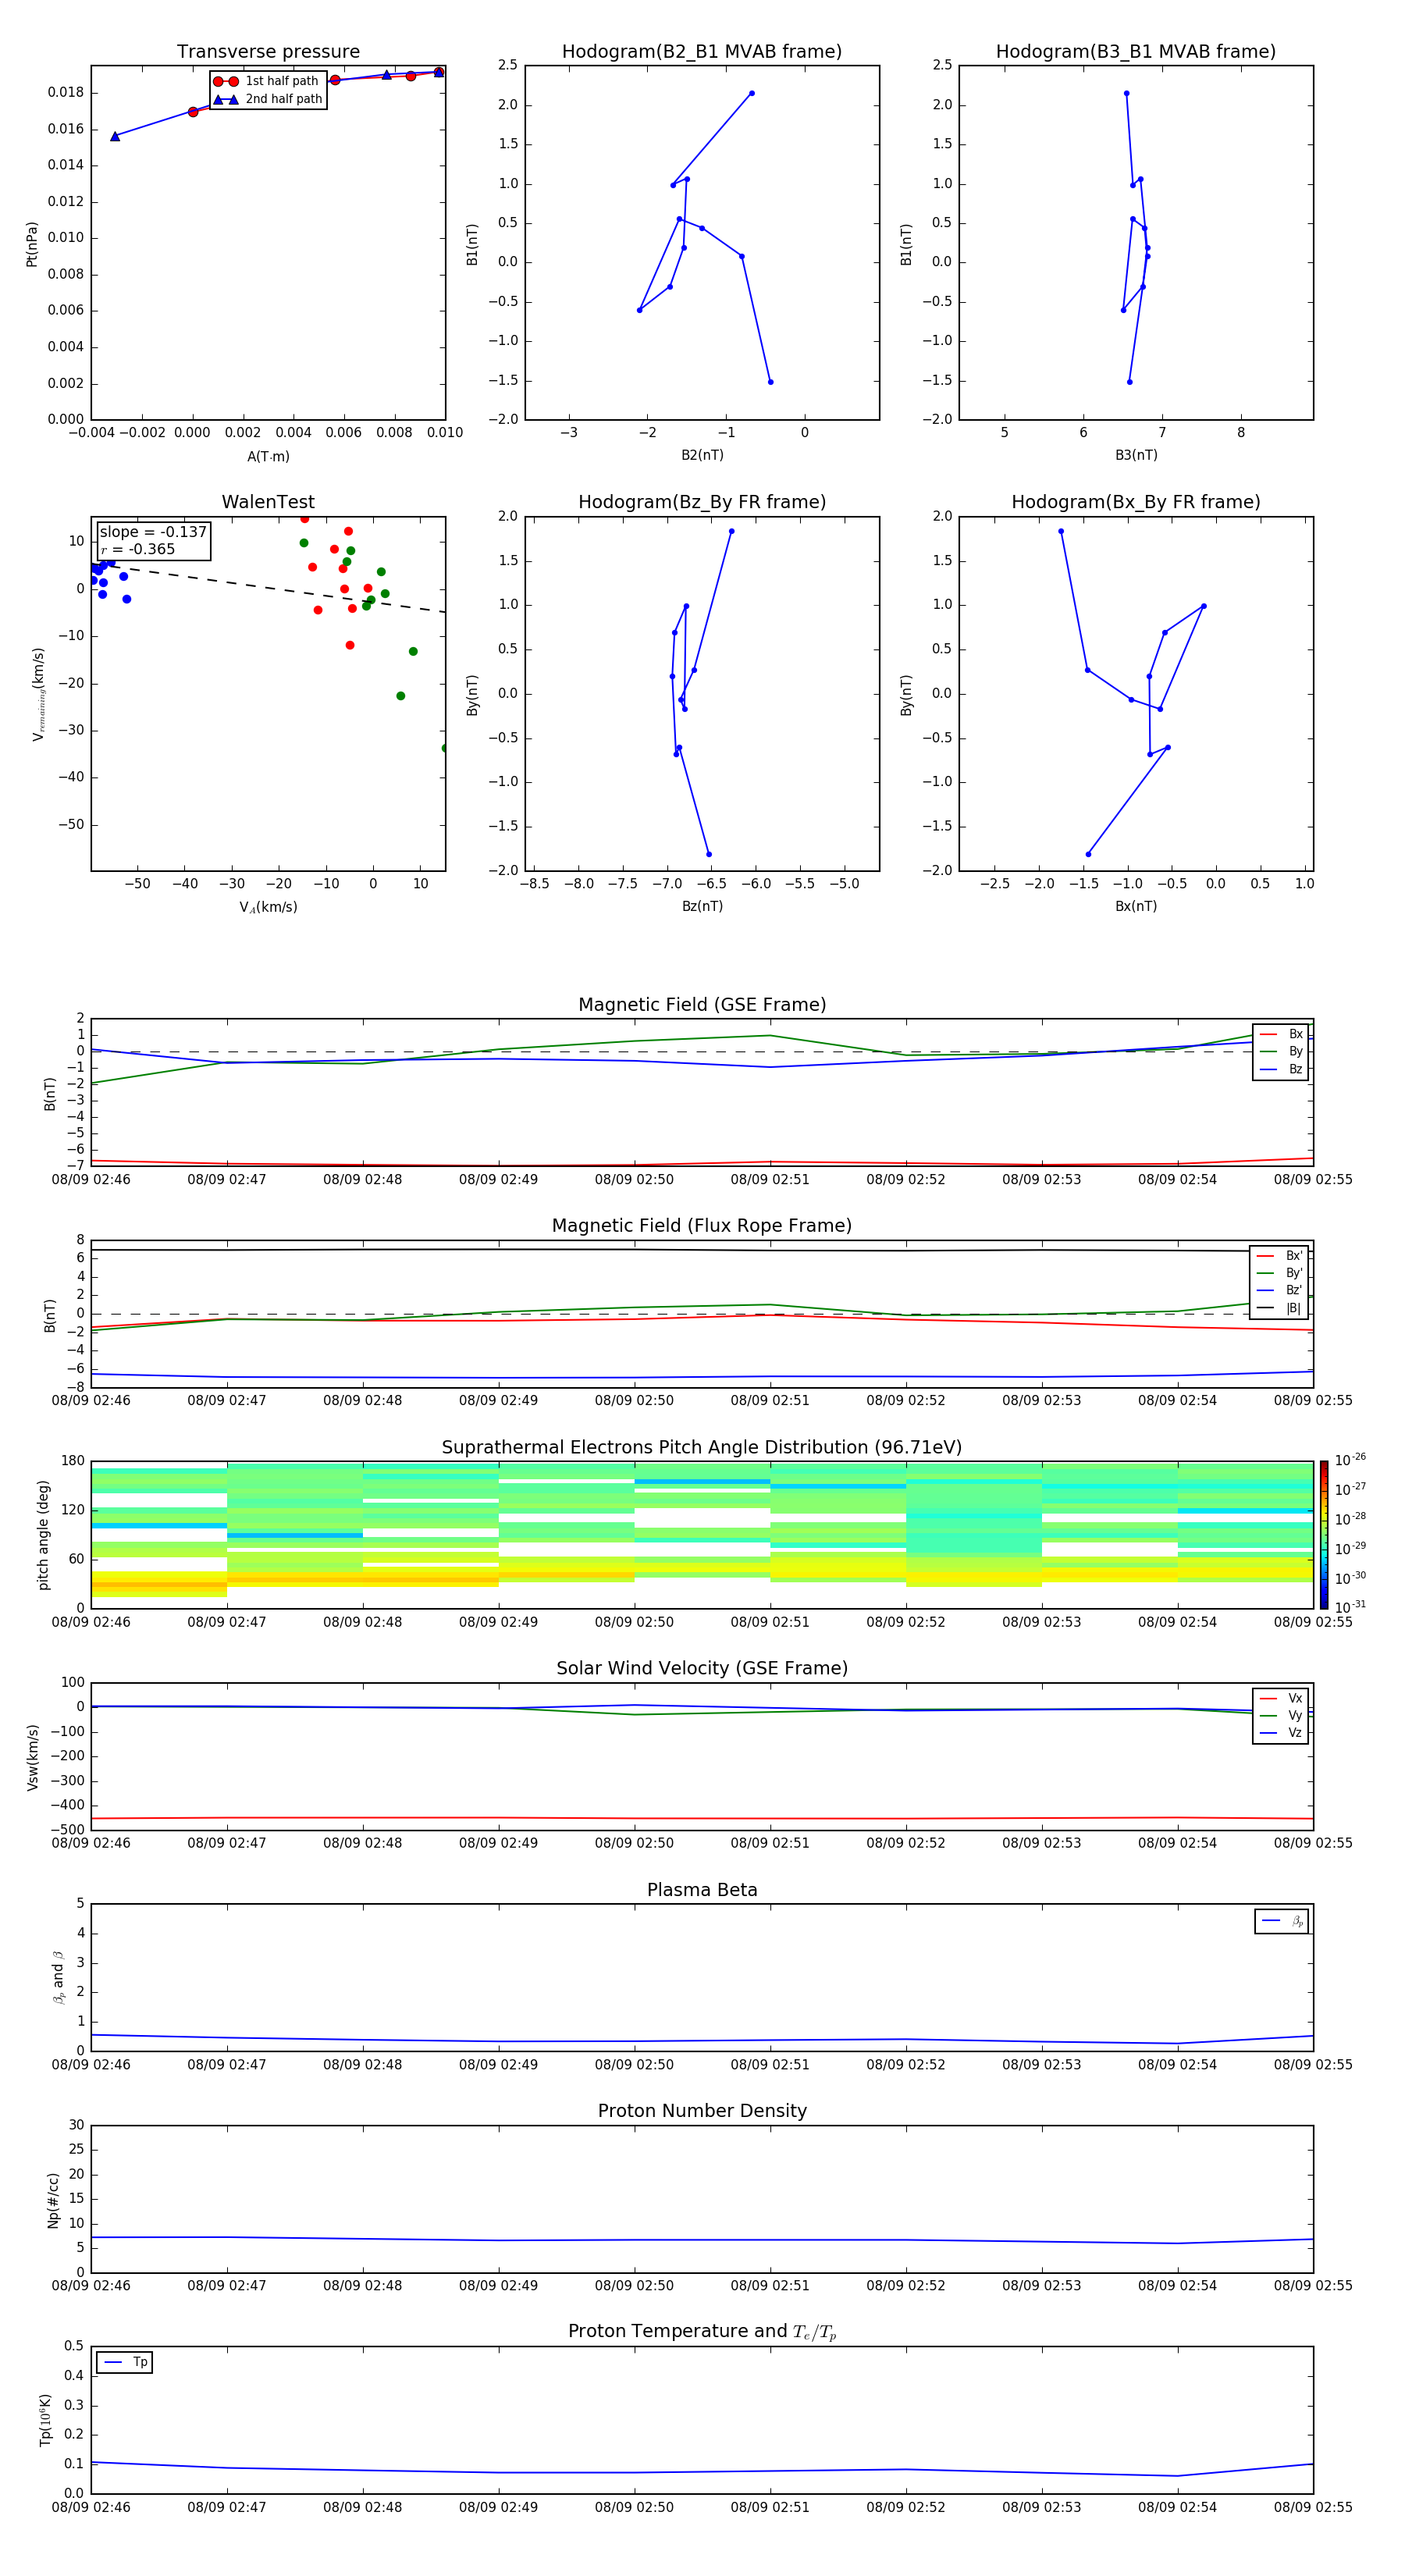The image size is (1405, 2576).
Task: Click the slope and r annotation box in WalenTest
Action: pos(153,540)
